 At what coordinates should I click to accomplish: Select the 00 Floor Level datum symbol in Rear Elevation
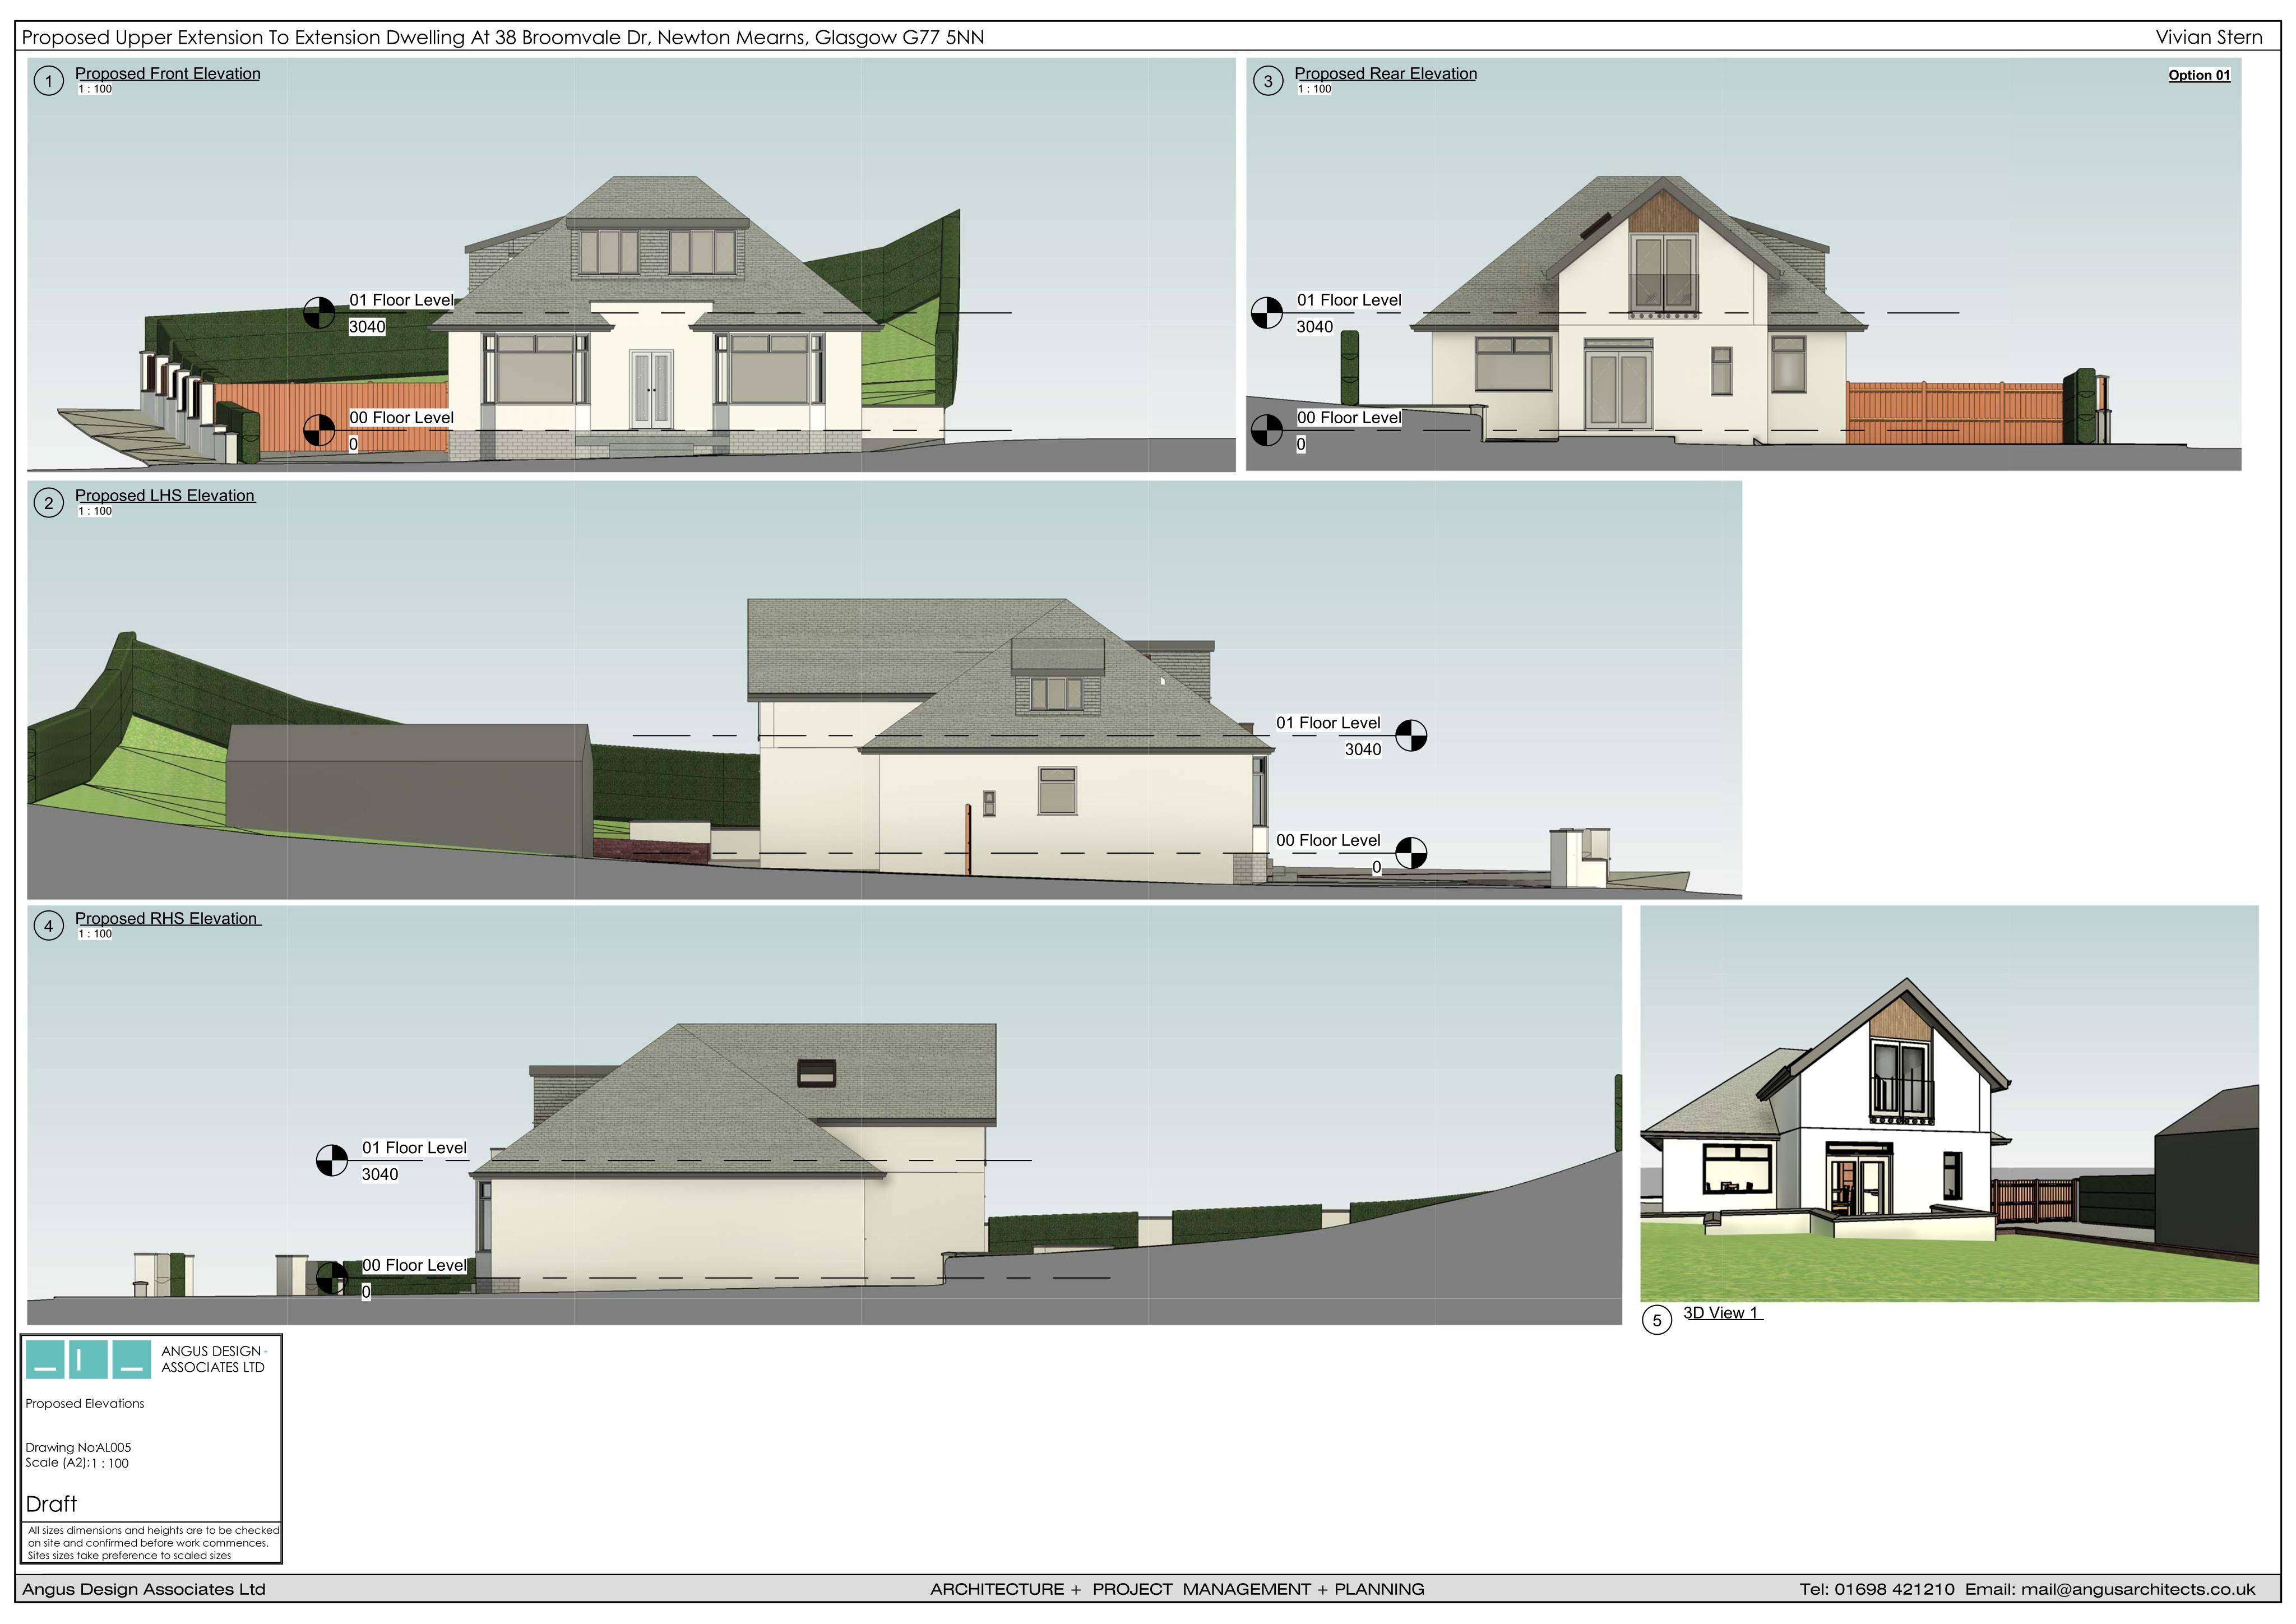point(1267,431)
